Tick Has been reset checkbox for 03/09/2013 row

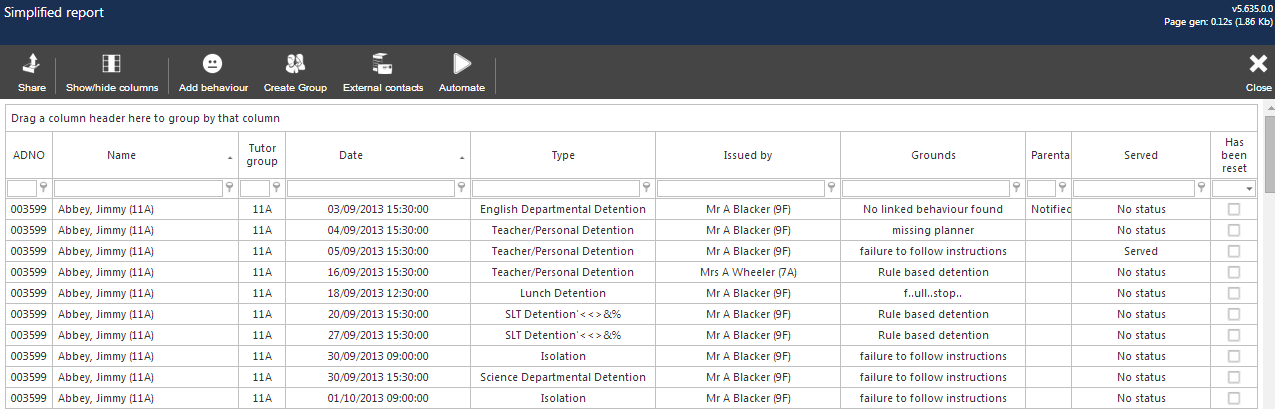(x=1234, y=209)
